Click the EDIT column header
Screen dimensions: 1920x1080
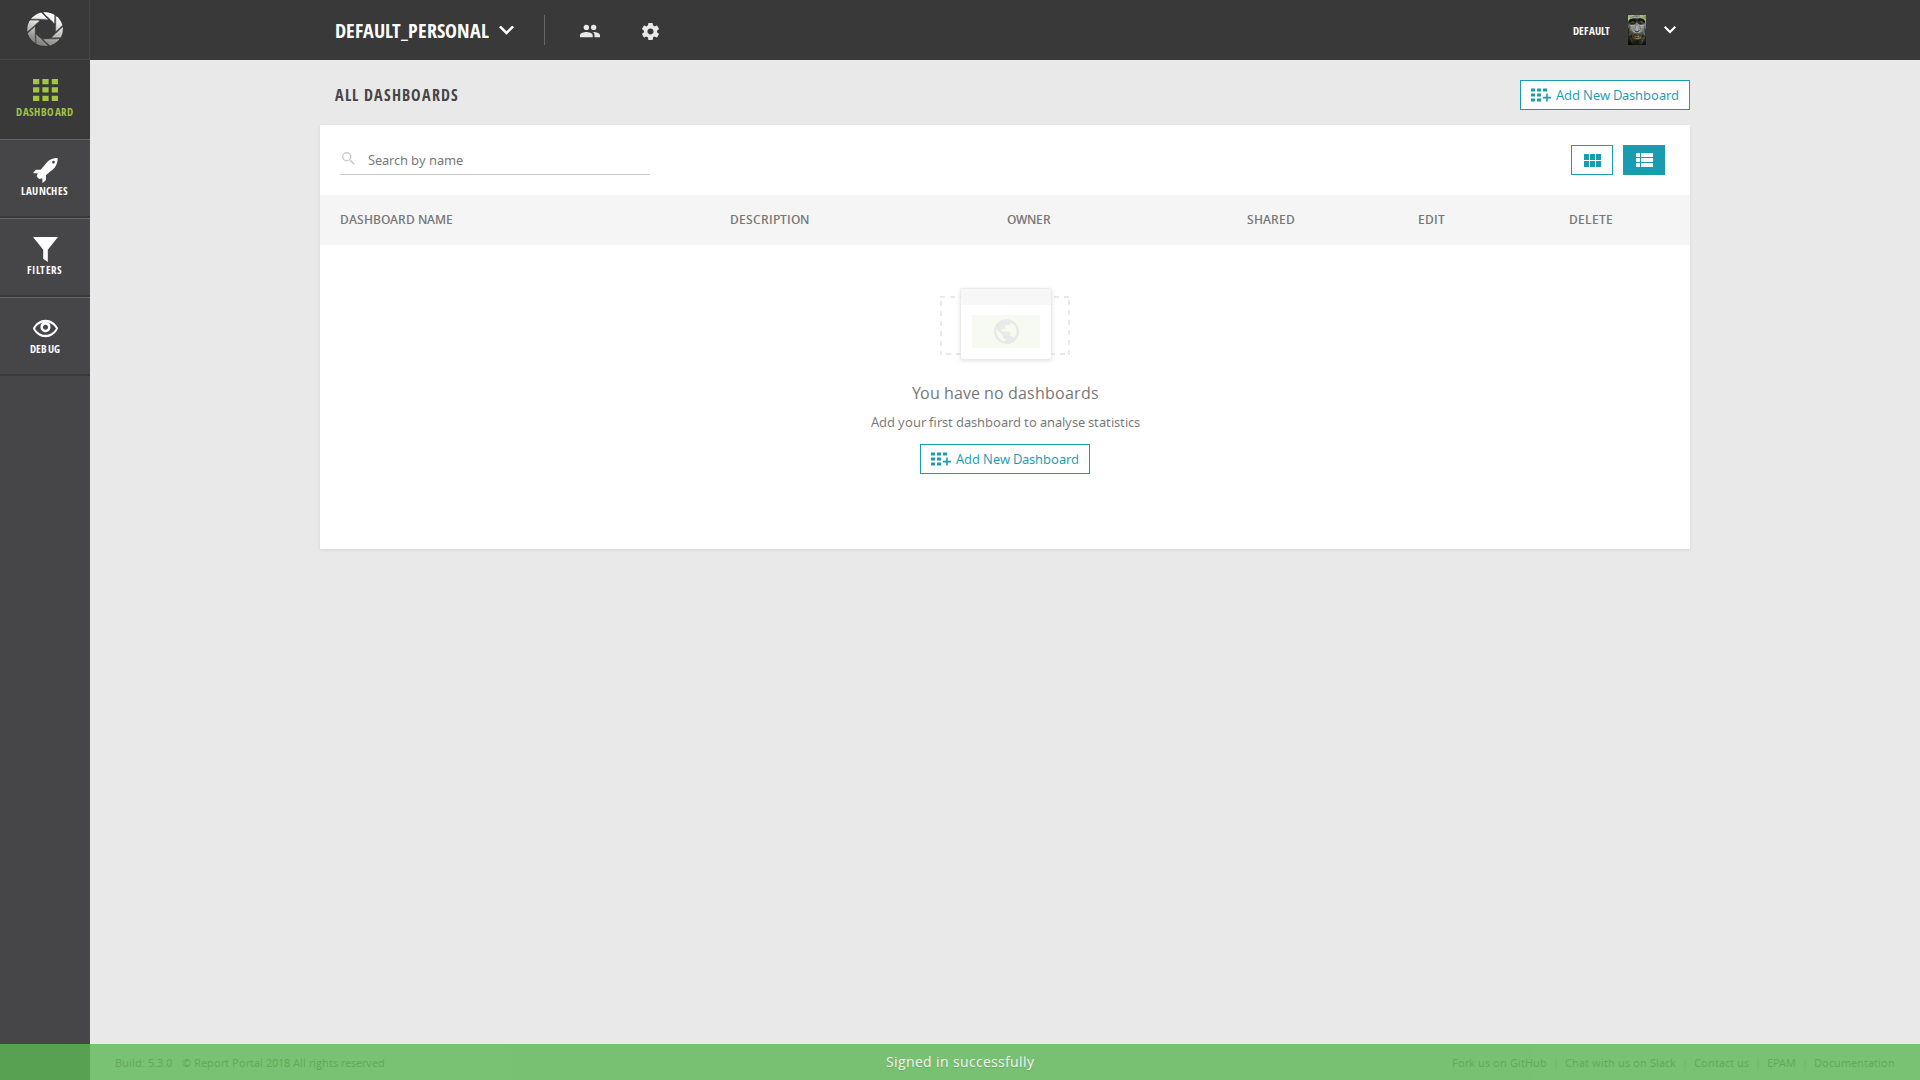[x=1431, y=220]
